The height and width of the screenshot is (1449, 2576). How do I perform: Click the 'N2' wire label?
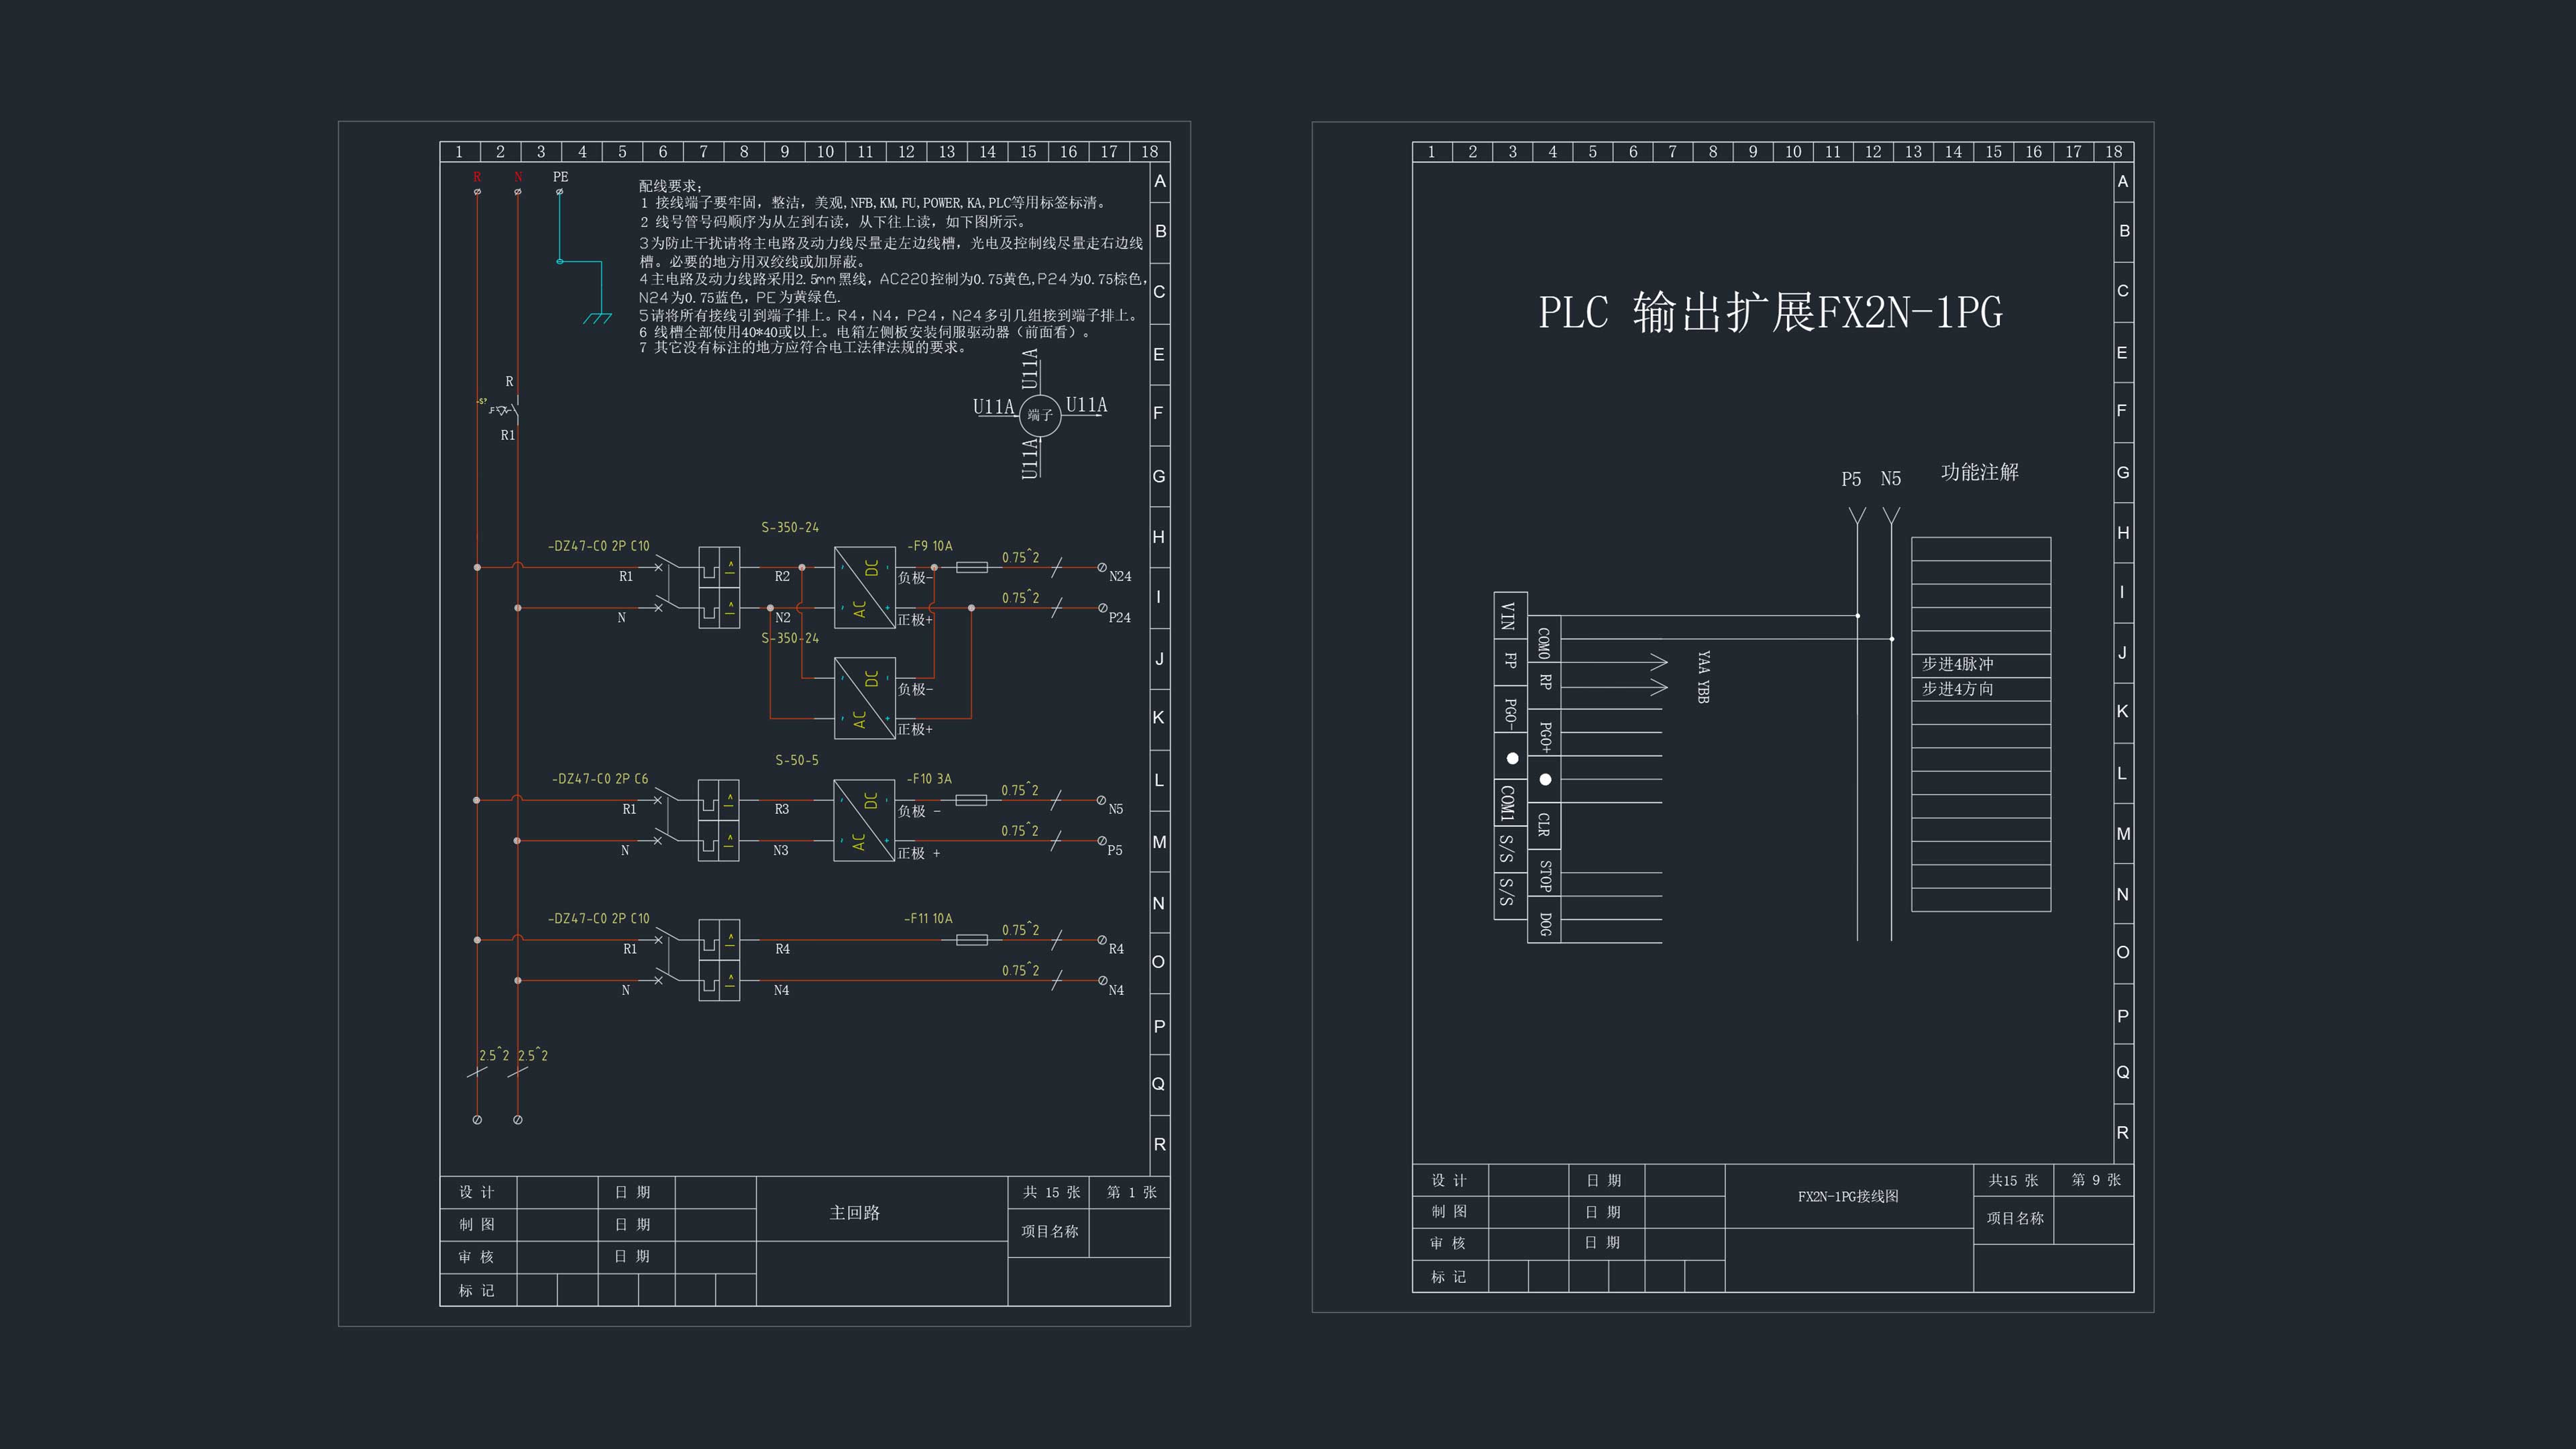coord(783,618)
